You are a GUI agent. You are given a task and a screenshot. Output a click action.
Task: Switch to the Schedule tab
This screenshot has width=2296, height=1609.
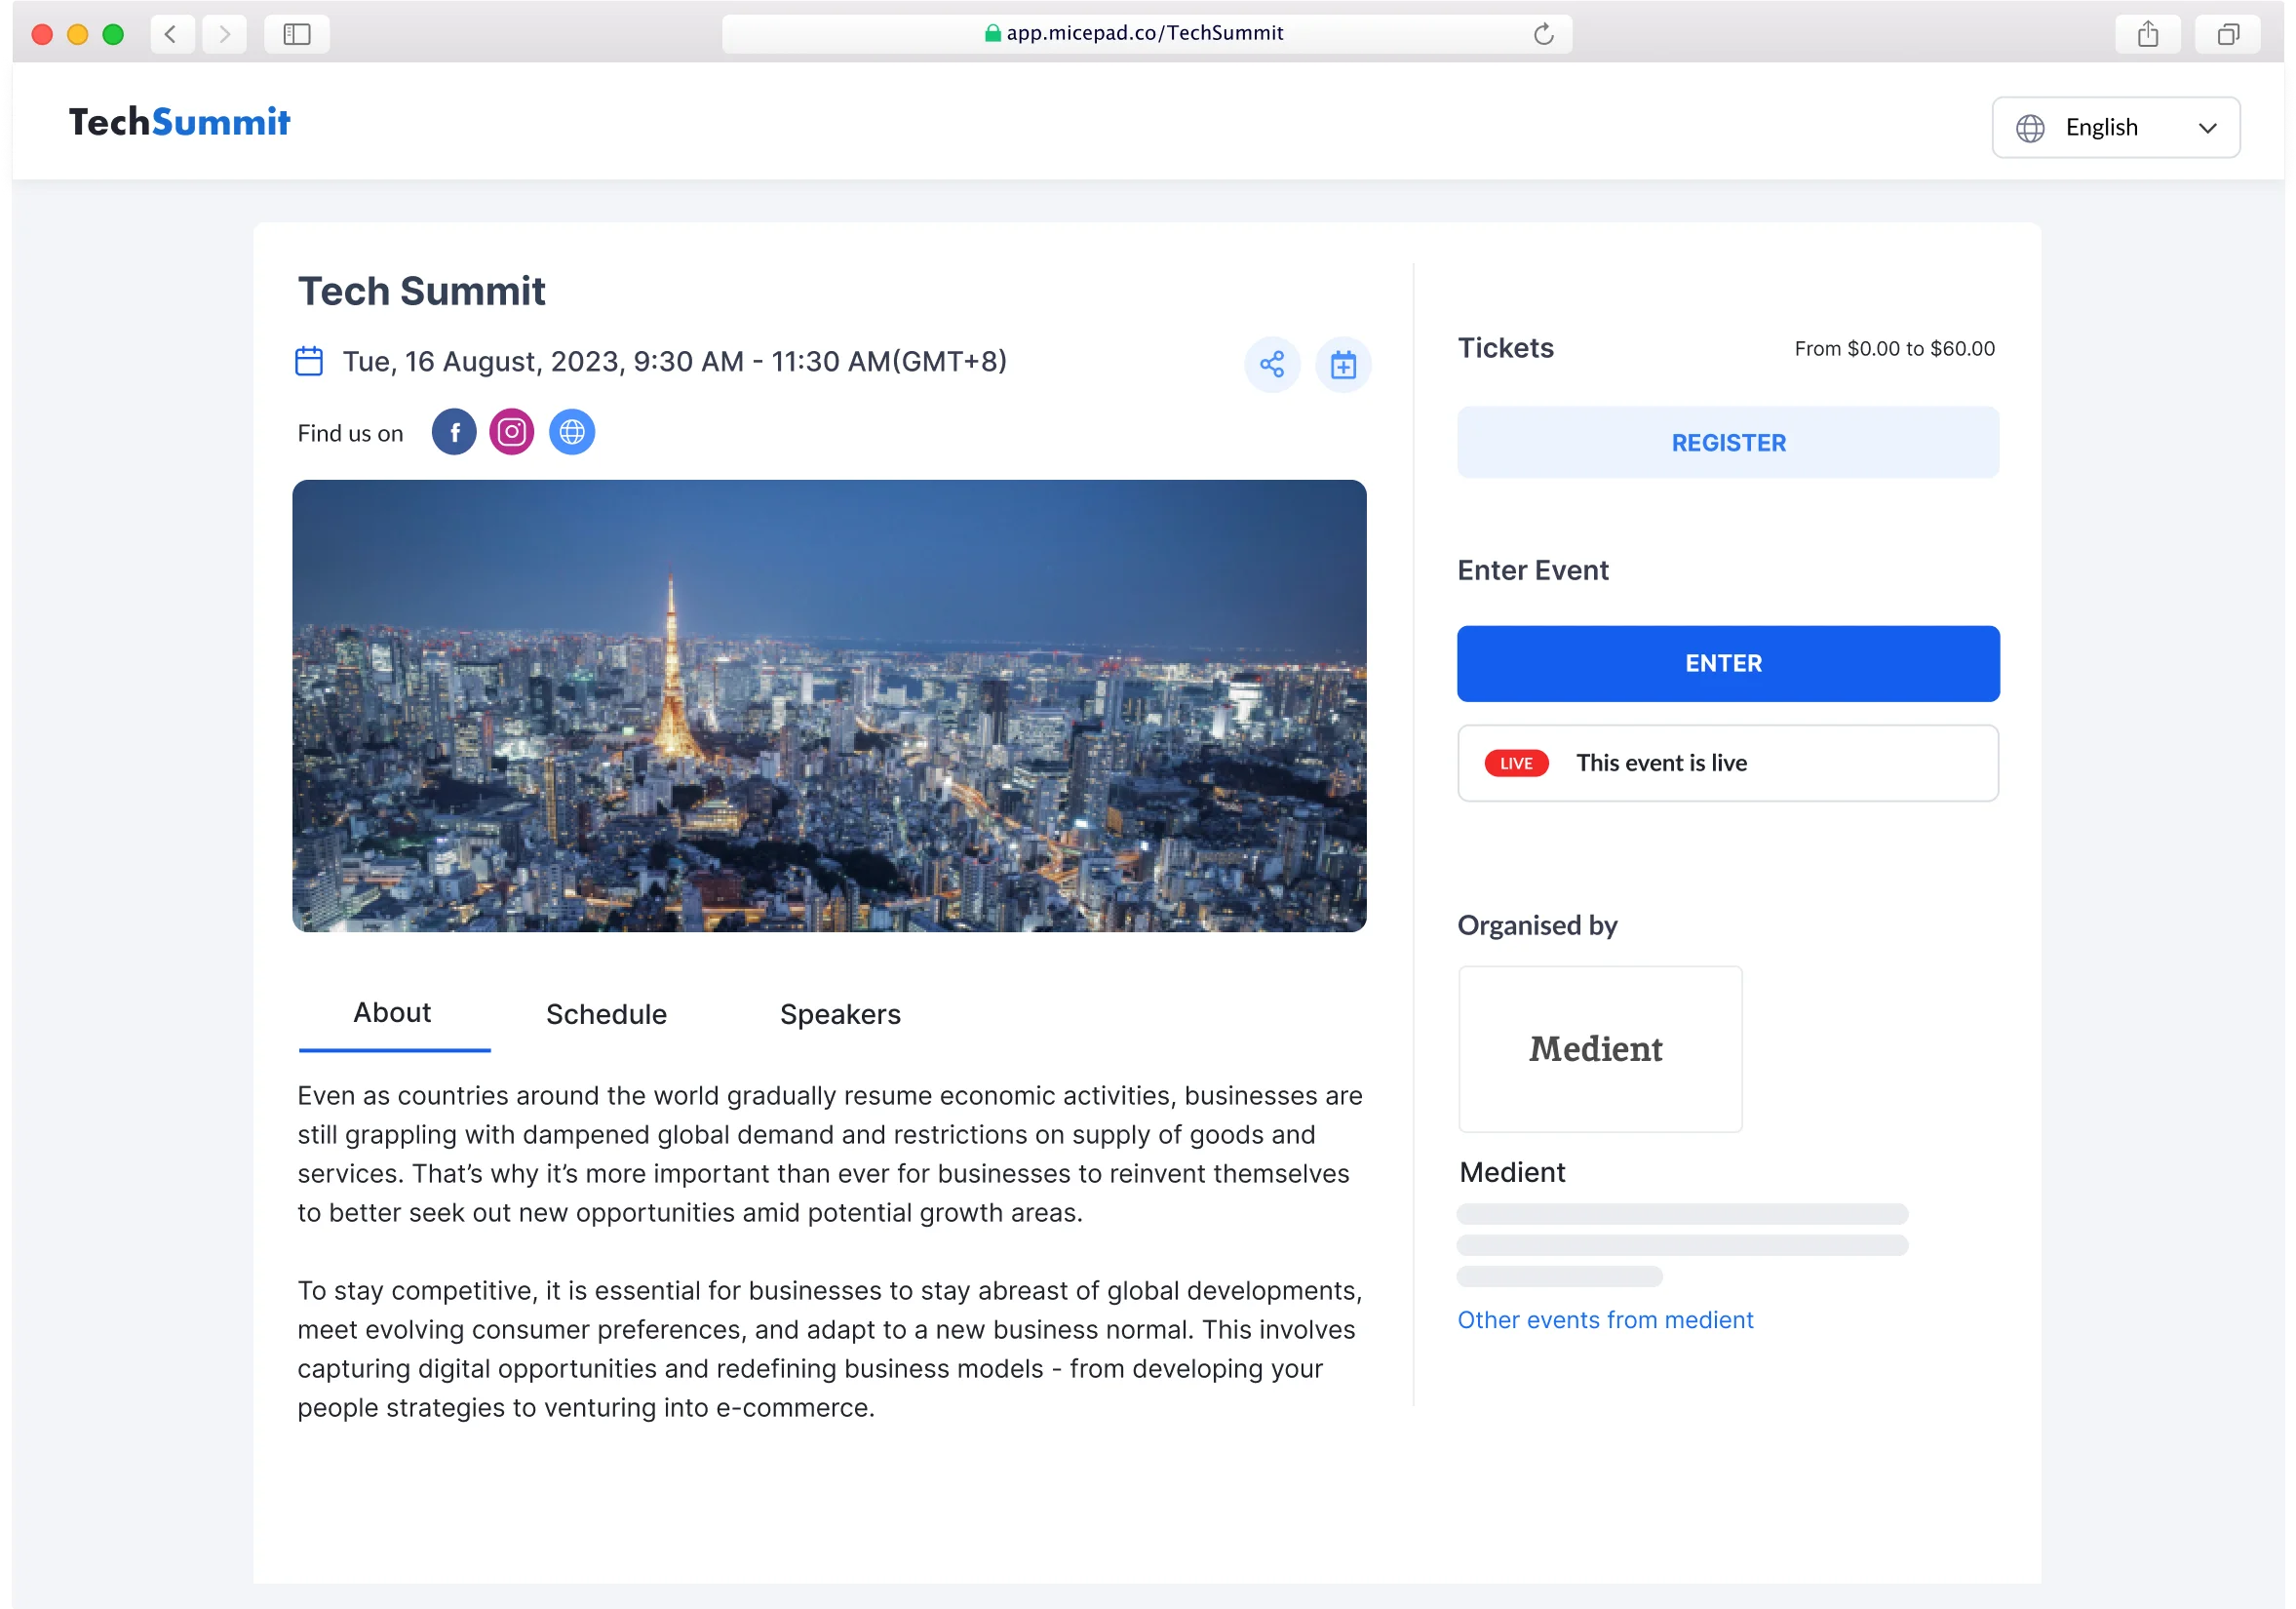coord(606,1014)
